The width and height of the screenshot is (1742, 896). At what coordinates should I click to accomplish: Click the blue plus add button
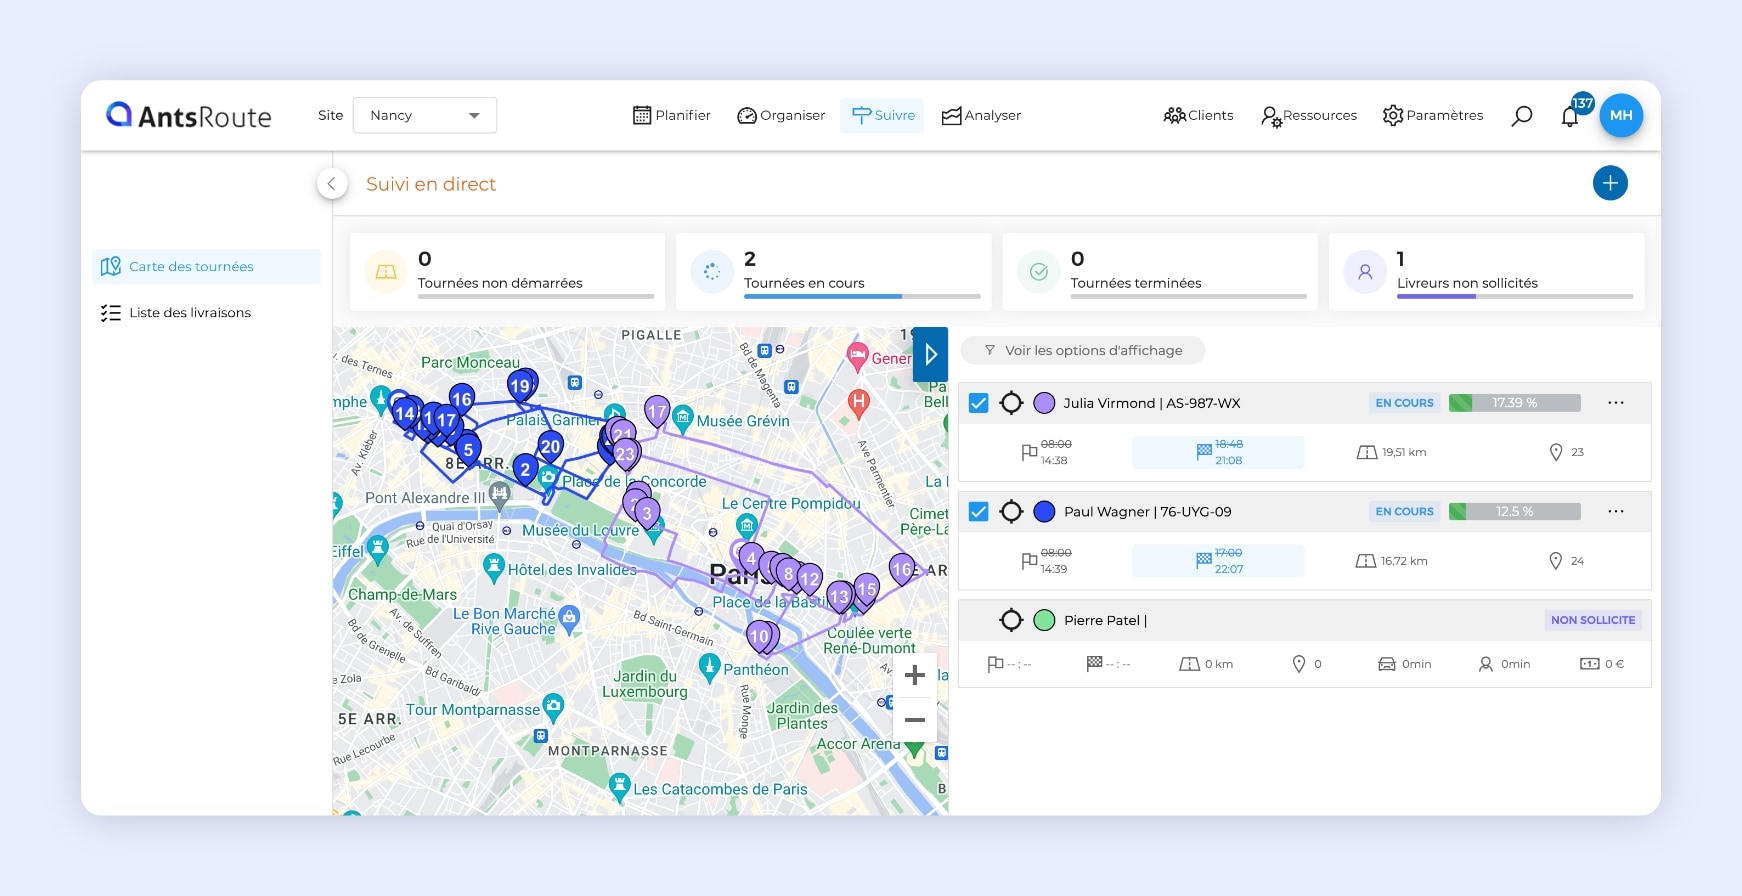pos(1610,183)
